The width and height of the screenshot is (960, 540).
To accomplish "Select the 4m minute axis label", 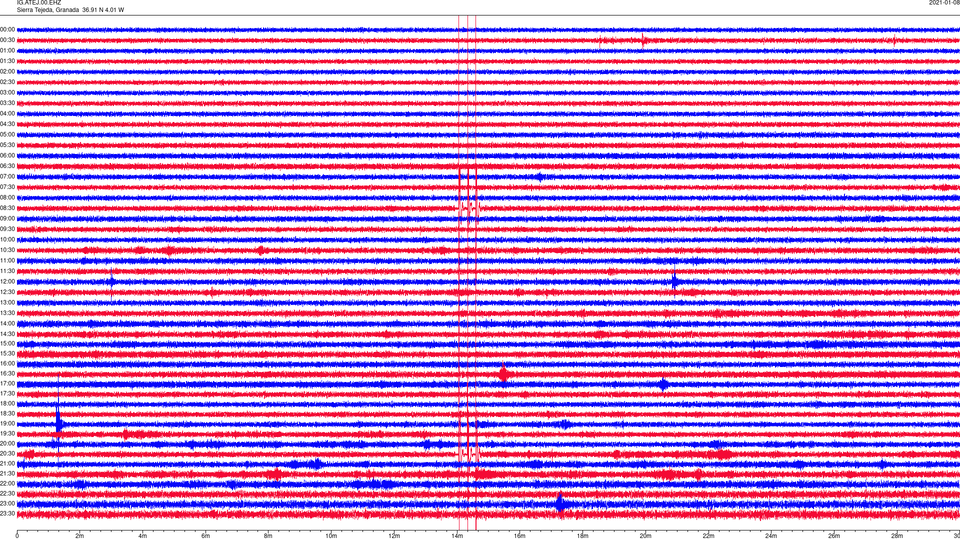I will [143, 536].
